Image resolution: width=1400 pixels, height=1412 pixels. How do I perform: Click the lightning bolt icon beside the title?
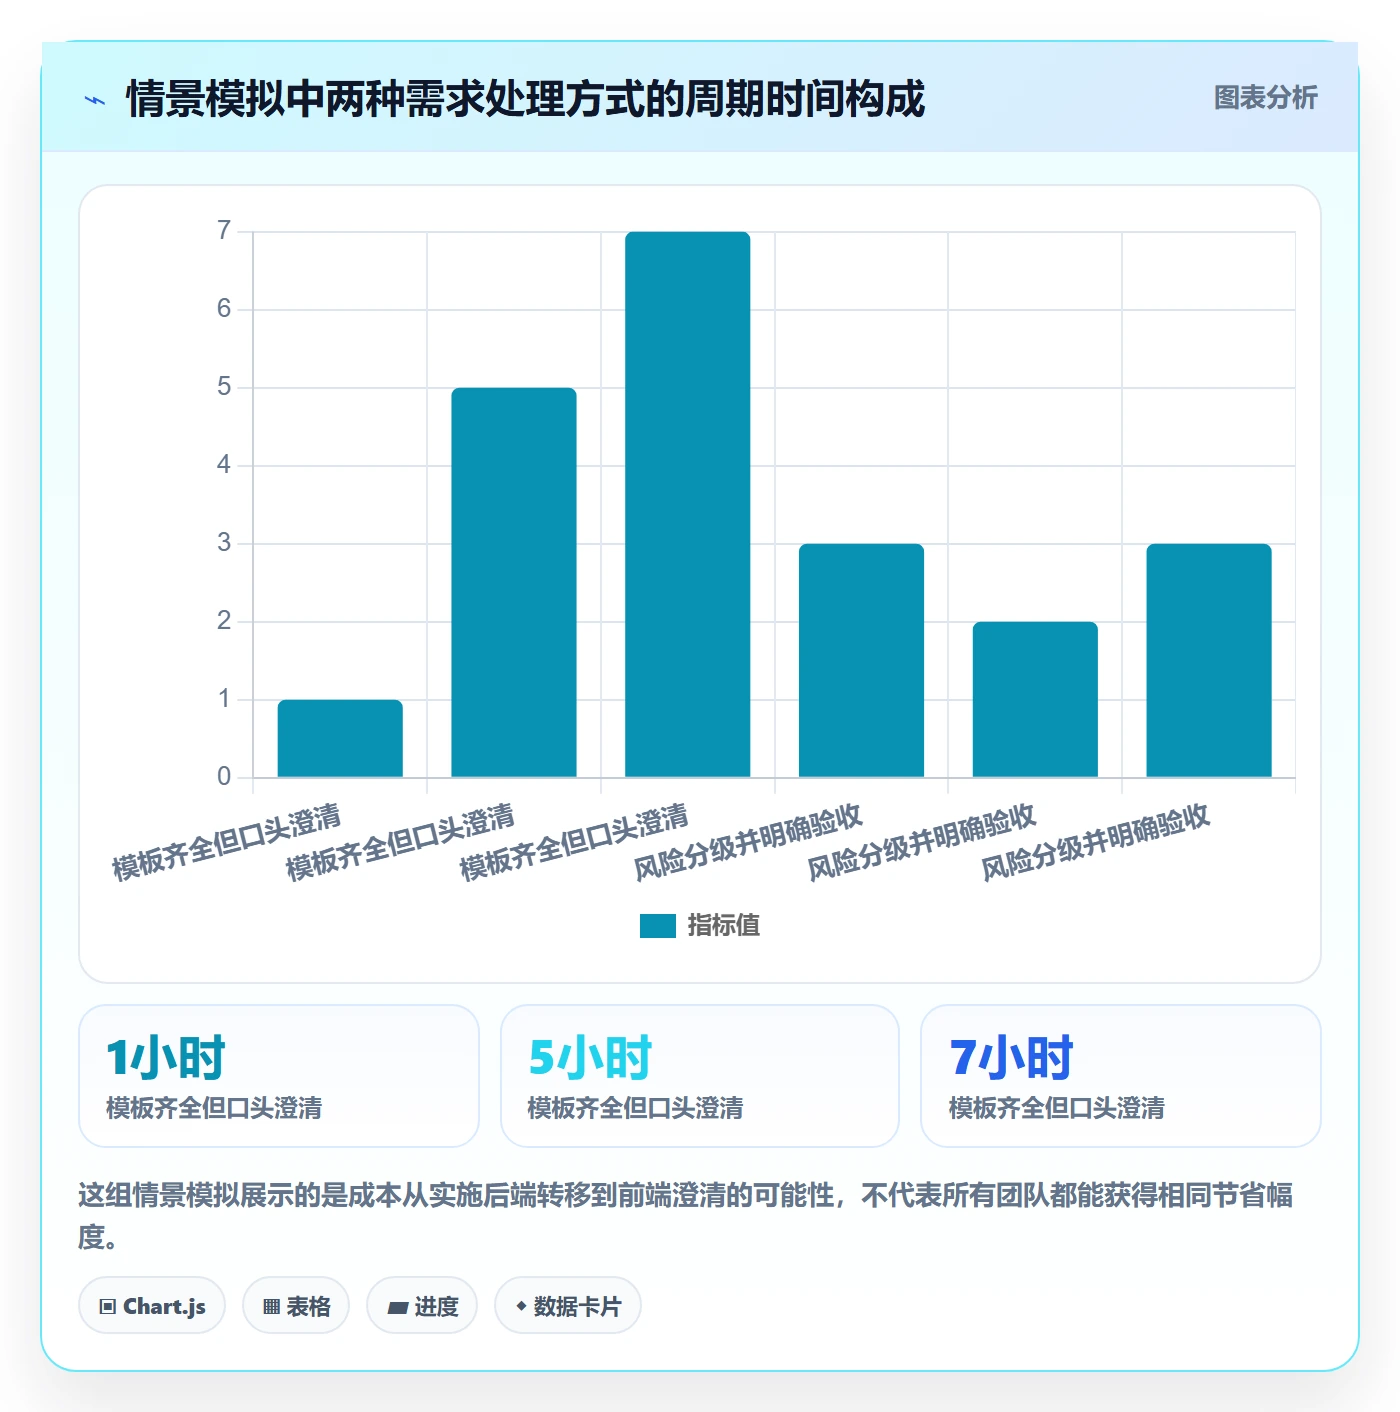coord(95,100)
